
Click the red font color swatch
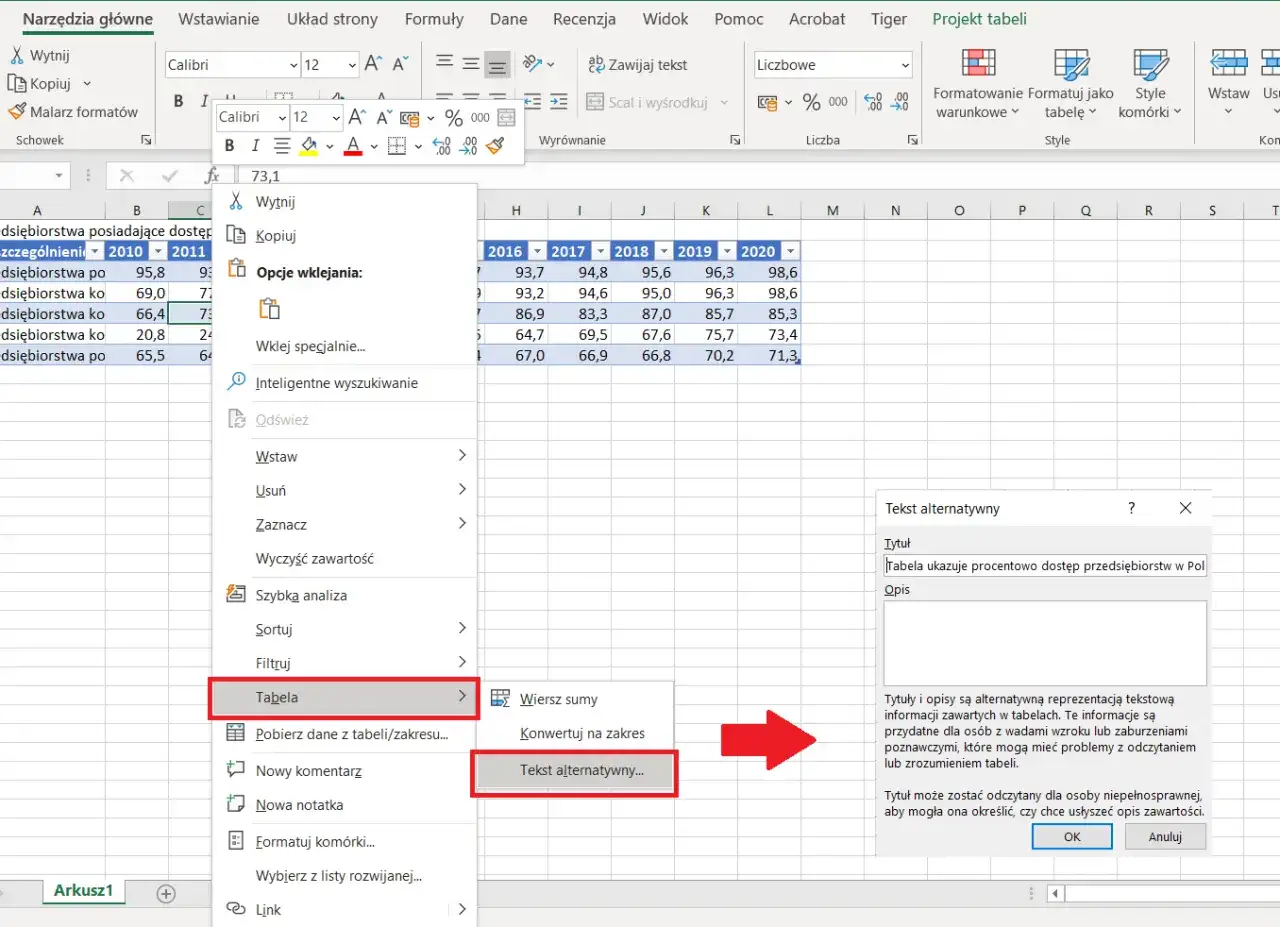pos(352,147)
